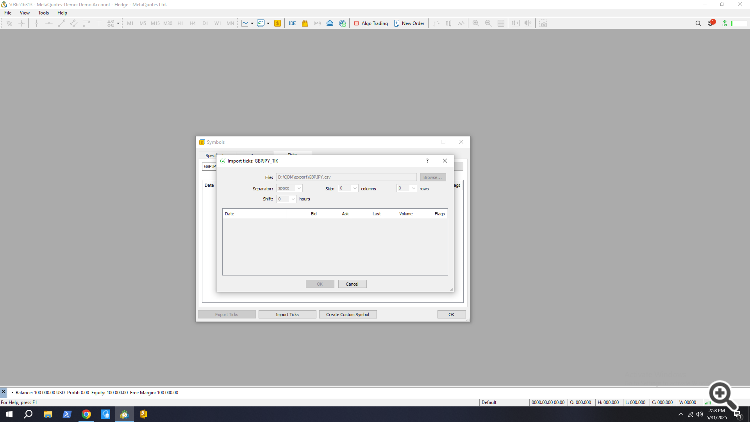Click the New Order button
The width and height of the screenshot is (750, 422).
click(409, 23)
